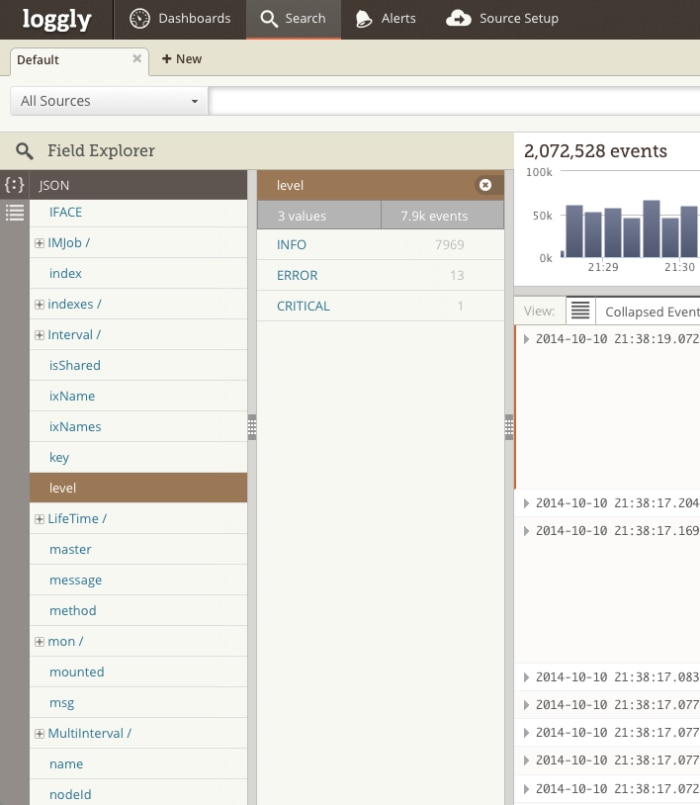The height and width of the screenshot is (805, 700).
Task: Select the collapsed events view icon
Action: (581, 311)
